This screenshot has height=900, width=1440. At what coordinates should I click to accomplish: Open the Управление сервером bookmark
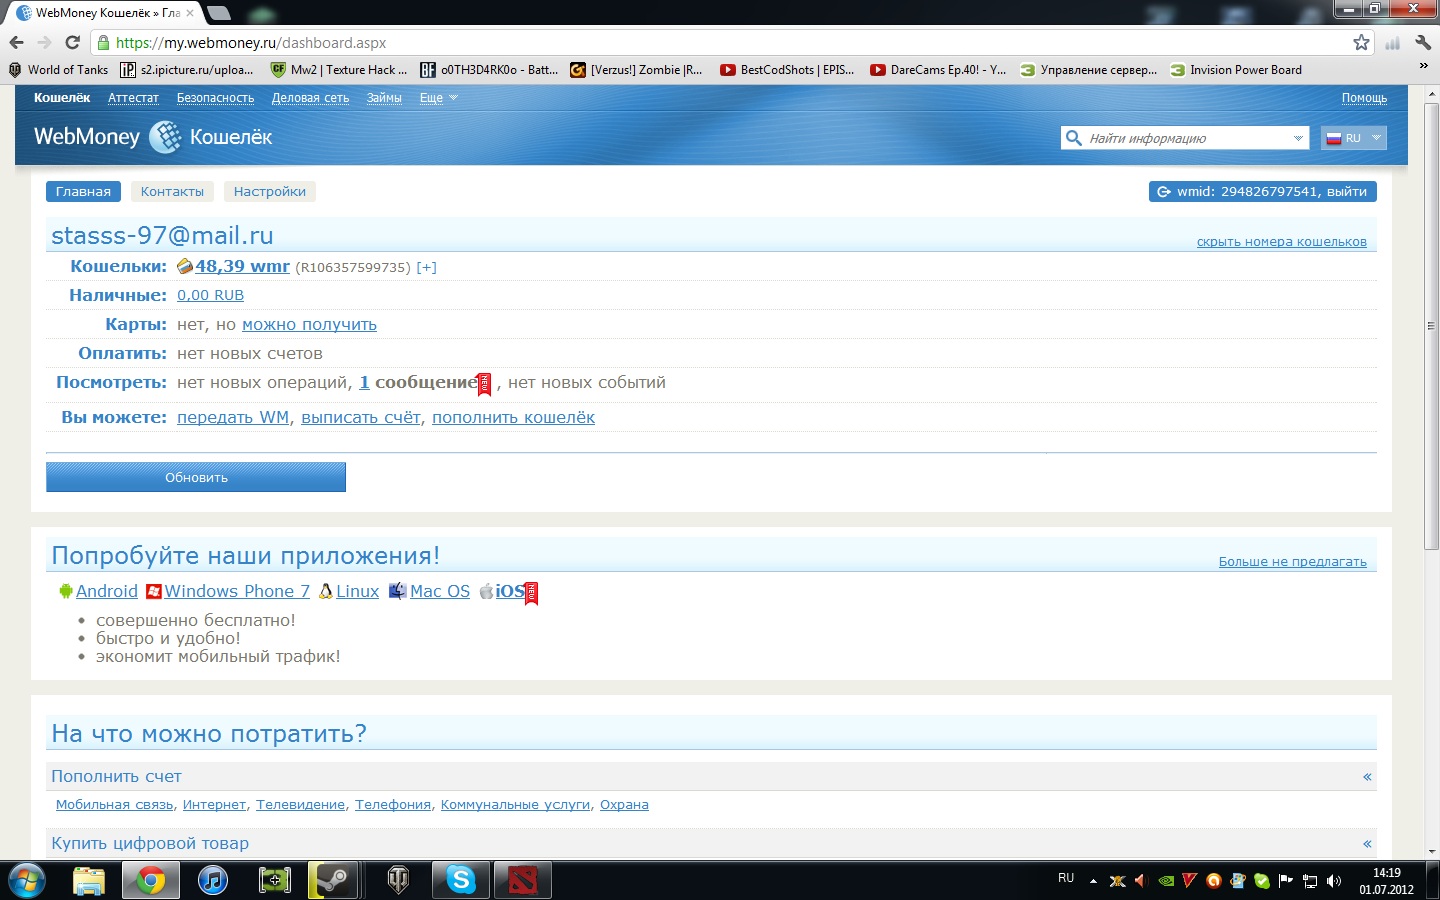click(1088, 70)
